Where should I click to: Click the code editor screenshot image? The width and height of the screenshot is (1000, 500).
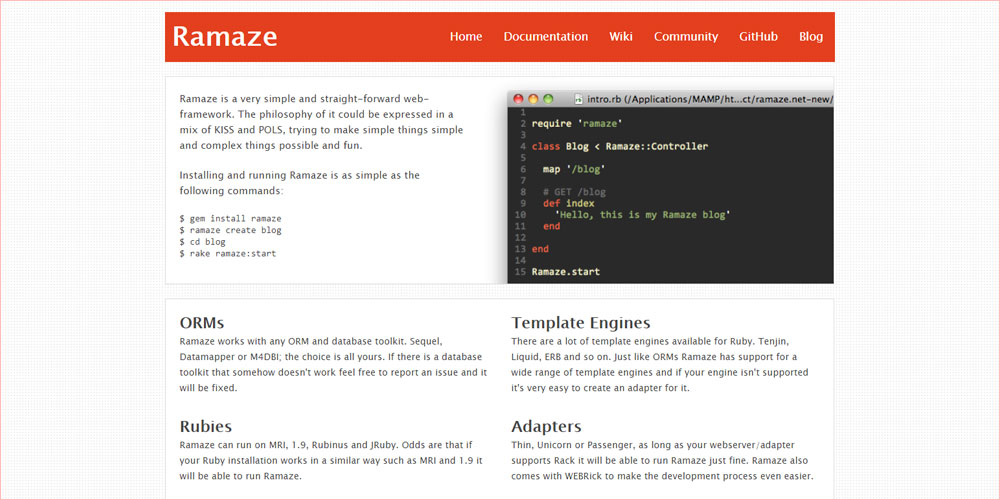[670, 187]
